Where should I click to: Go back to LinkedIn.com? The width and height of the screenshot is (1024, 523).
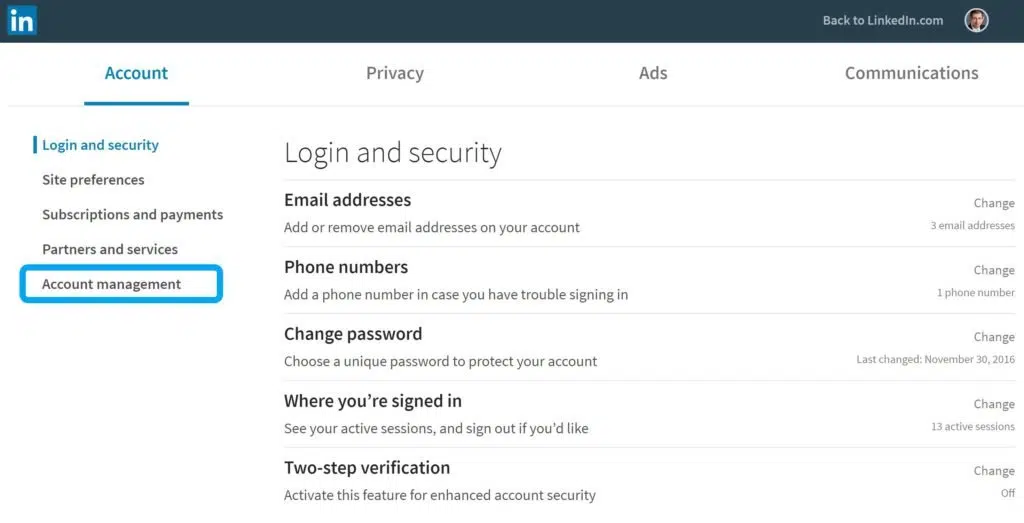pyautogui.click(x=882, y=20)
